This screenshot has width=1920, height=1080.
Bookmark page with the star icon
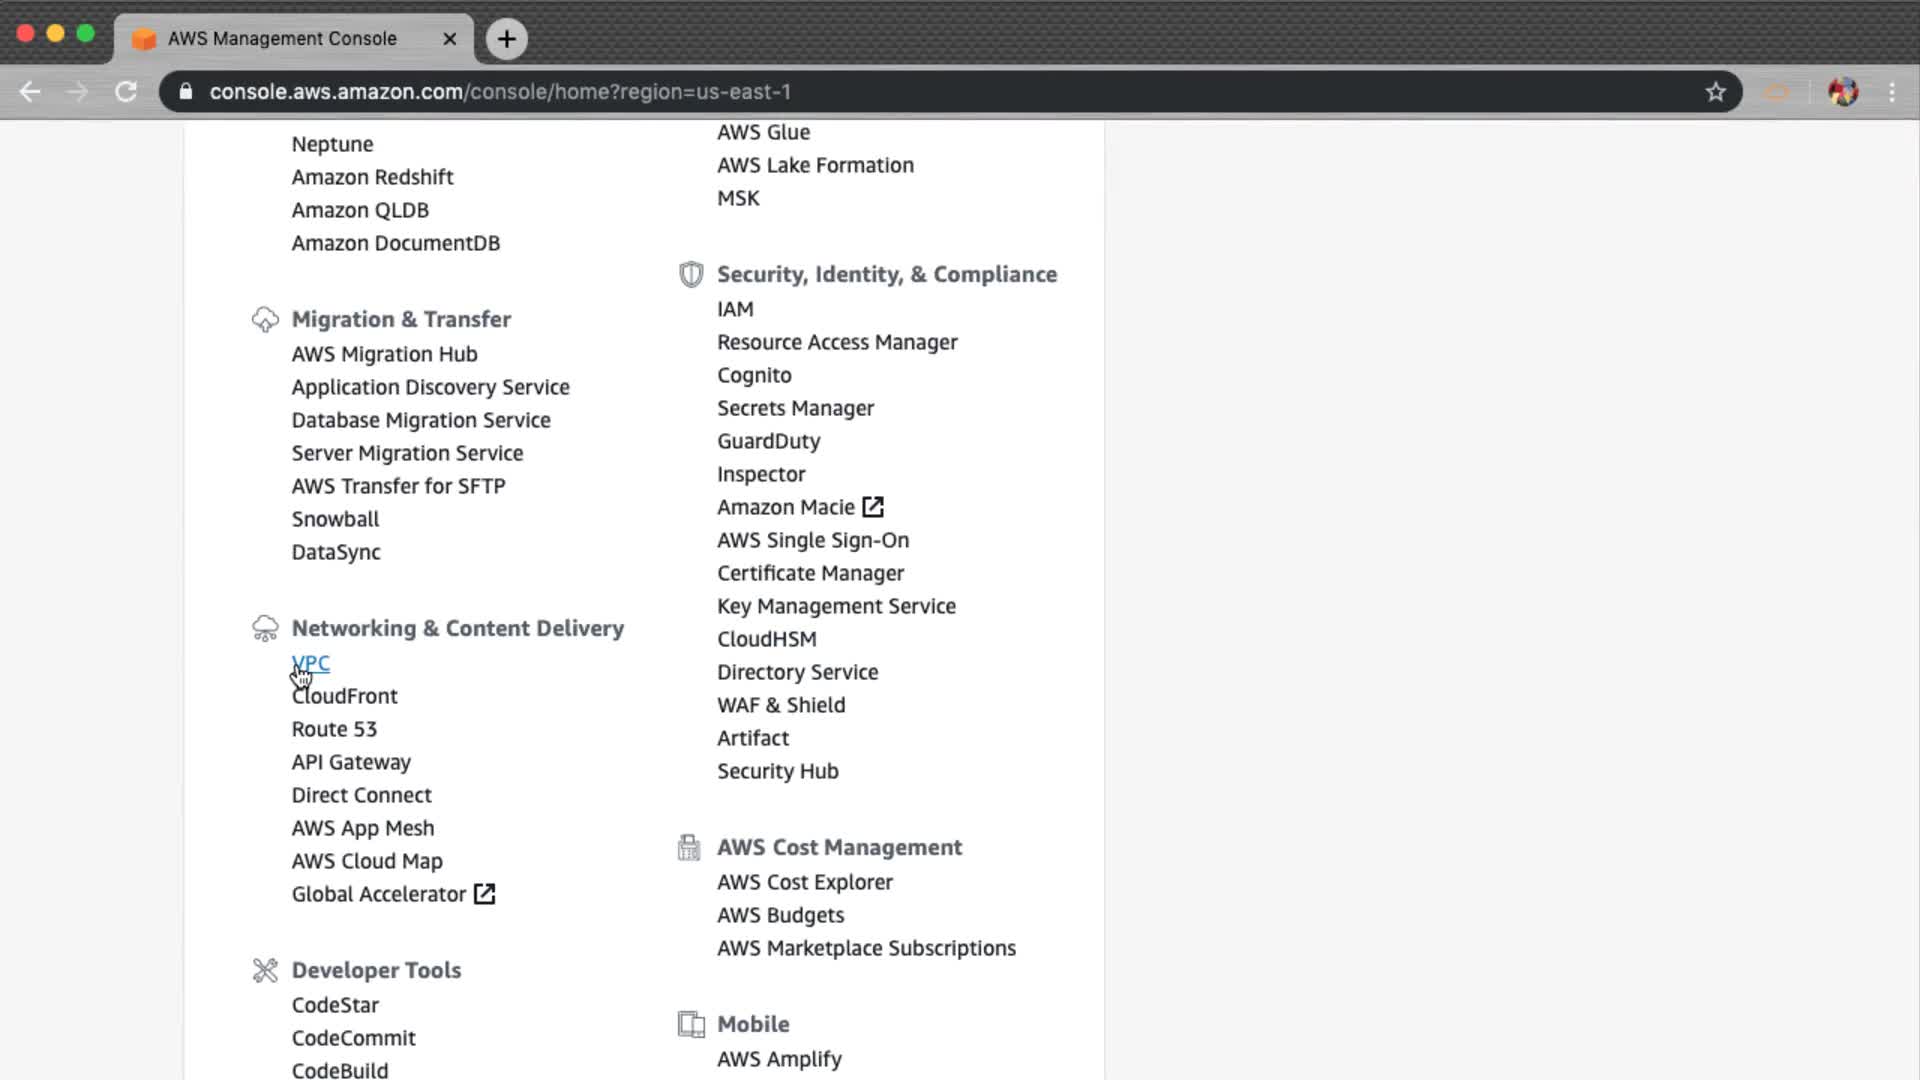click(1716, 92)
